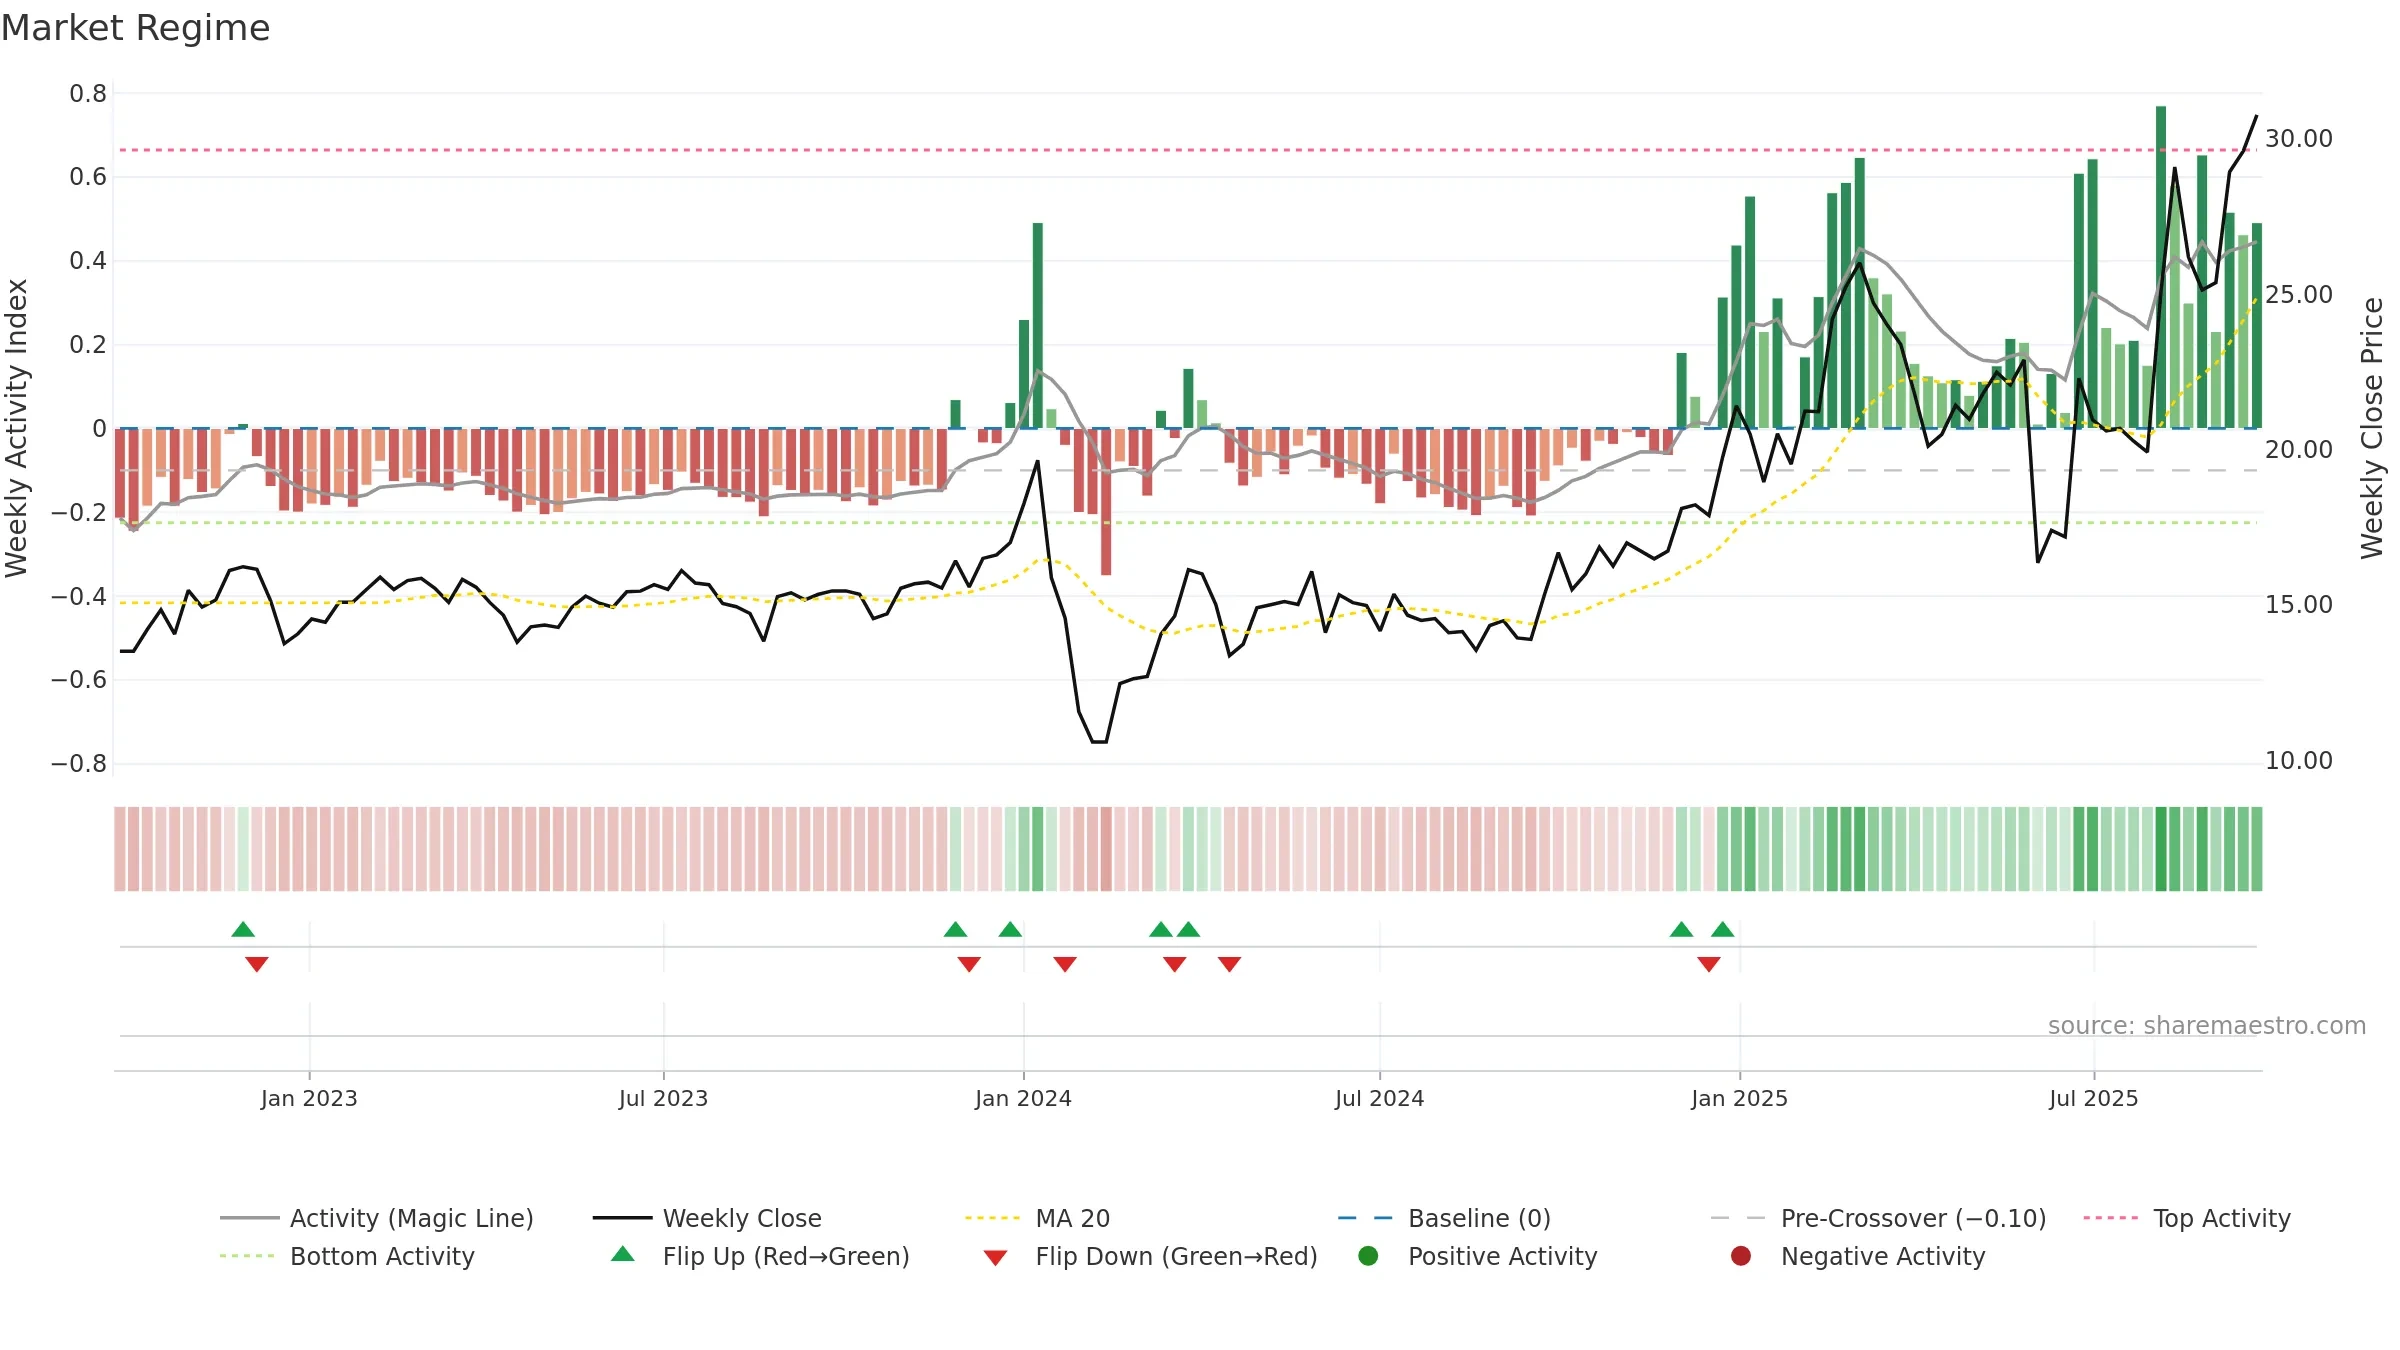Click the Weekly Close Price axis title
The width and height of the screenshot is (2400, 1350).
pyautogui.click(x=2372, y=428)
